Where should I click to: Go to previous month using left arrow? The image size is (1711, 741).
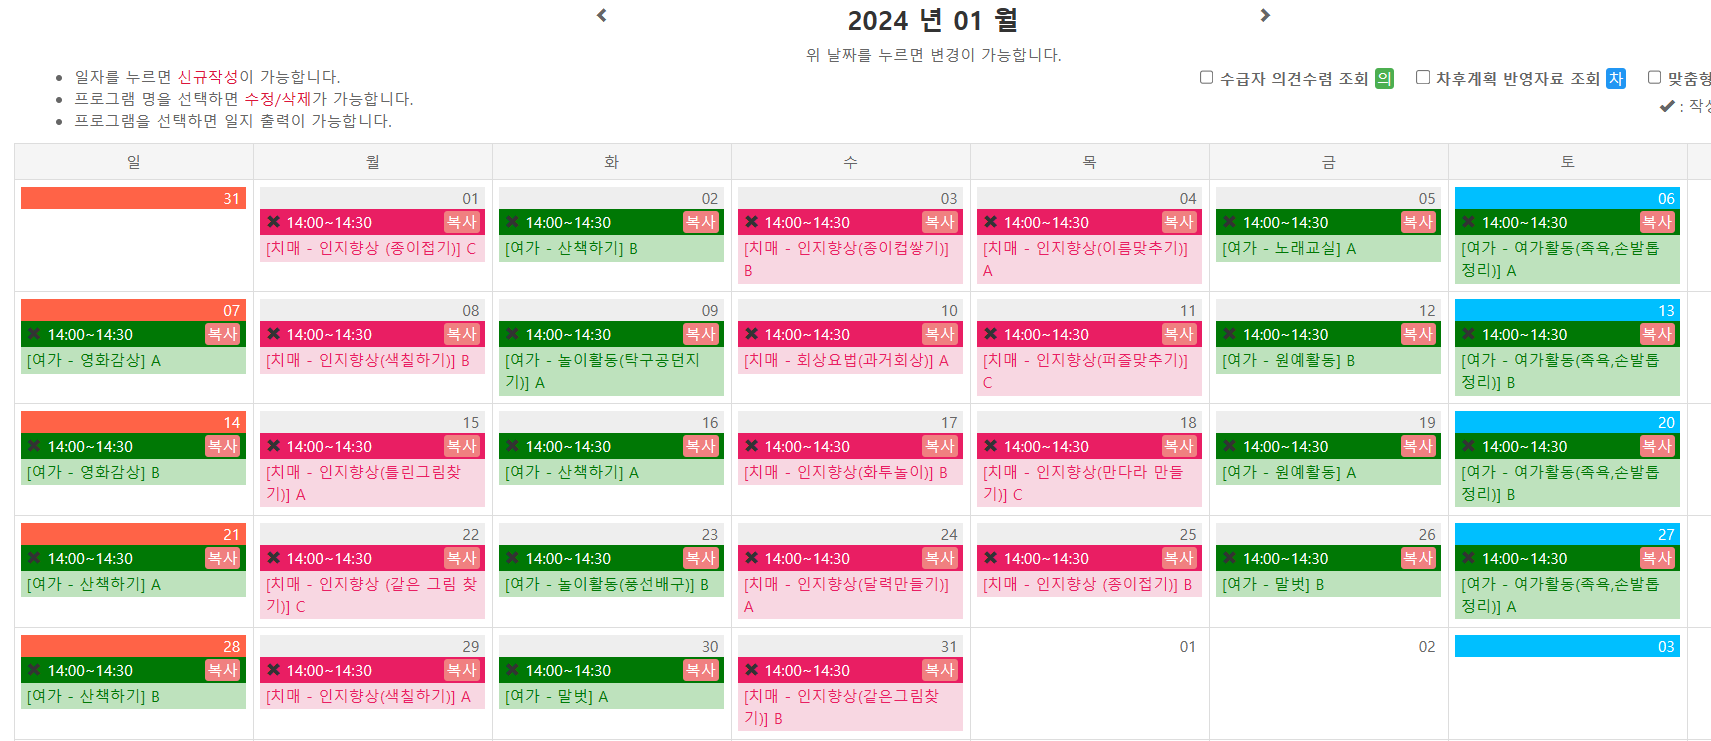tap(602, 15)
